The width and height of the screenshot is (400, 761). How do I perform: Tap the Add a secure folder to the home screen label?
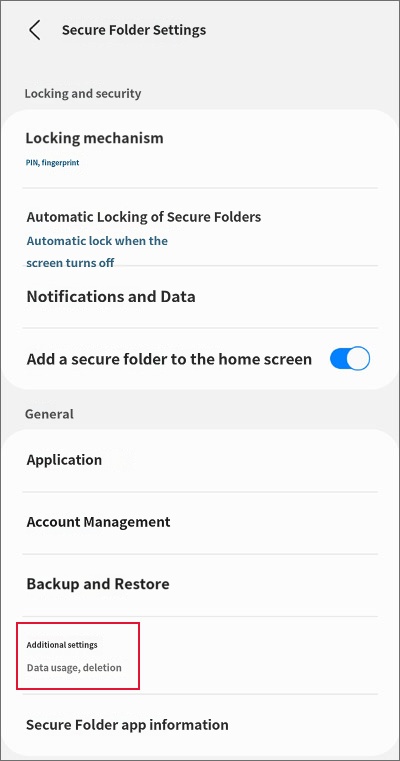click(x=169, y=359)
